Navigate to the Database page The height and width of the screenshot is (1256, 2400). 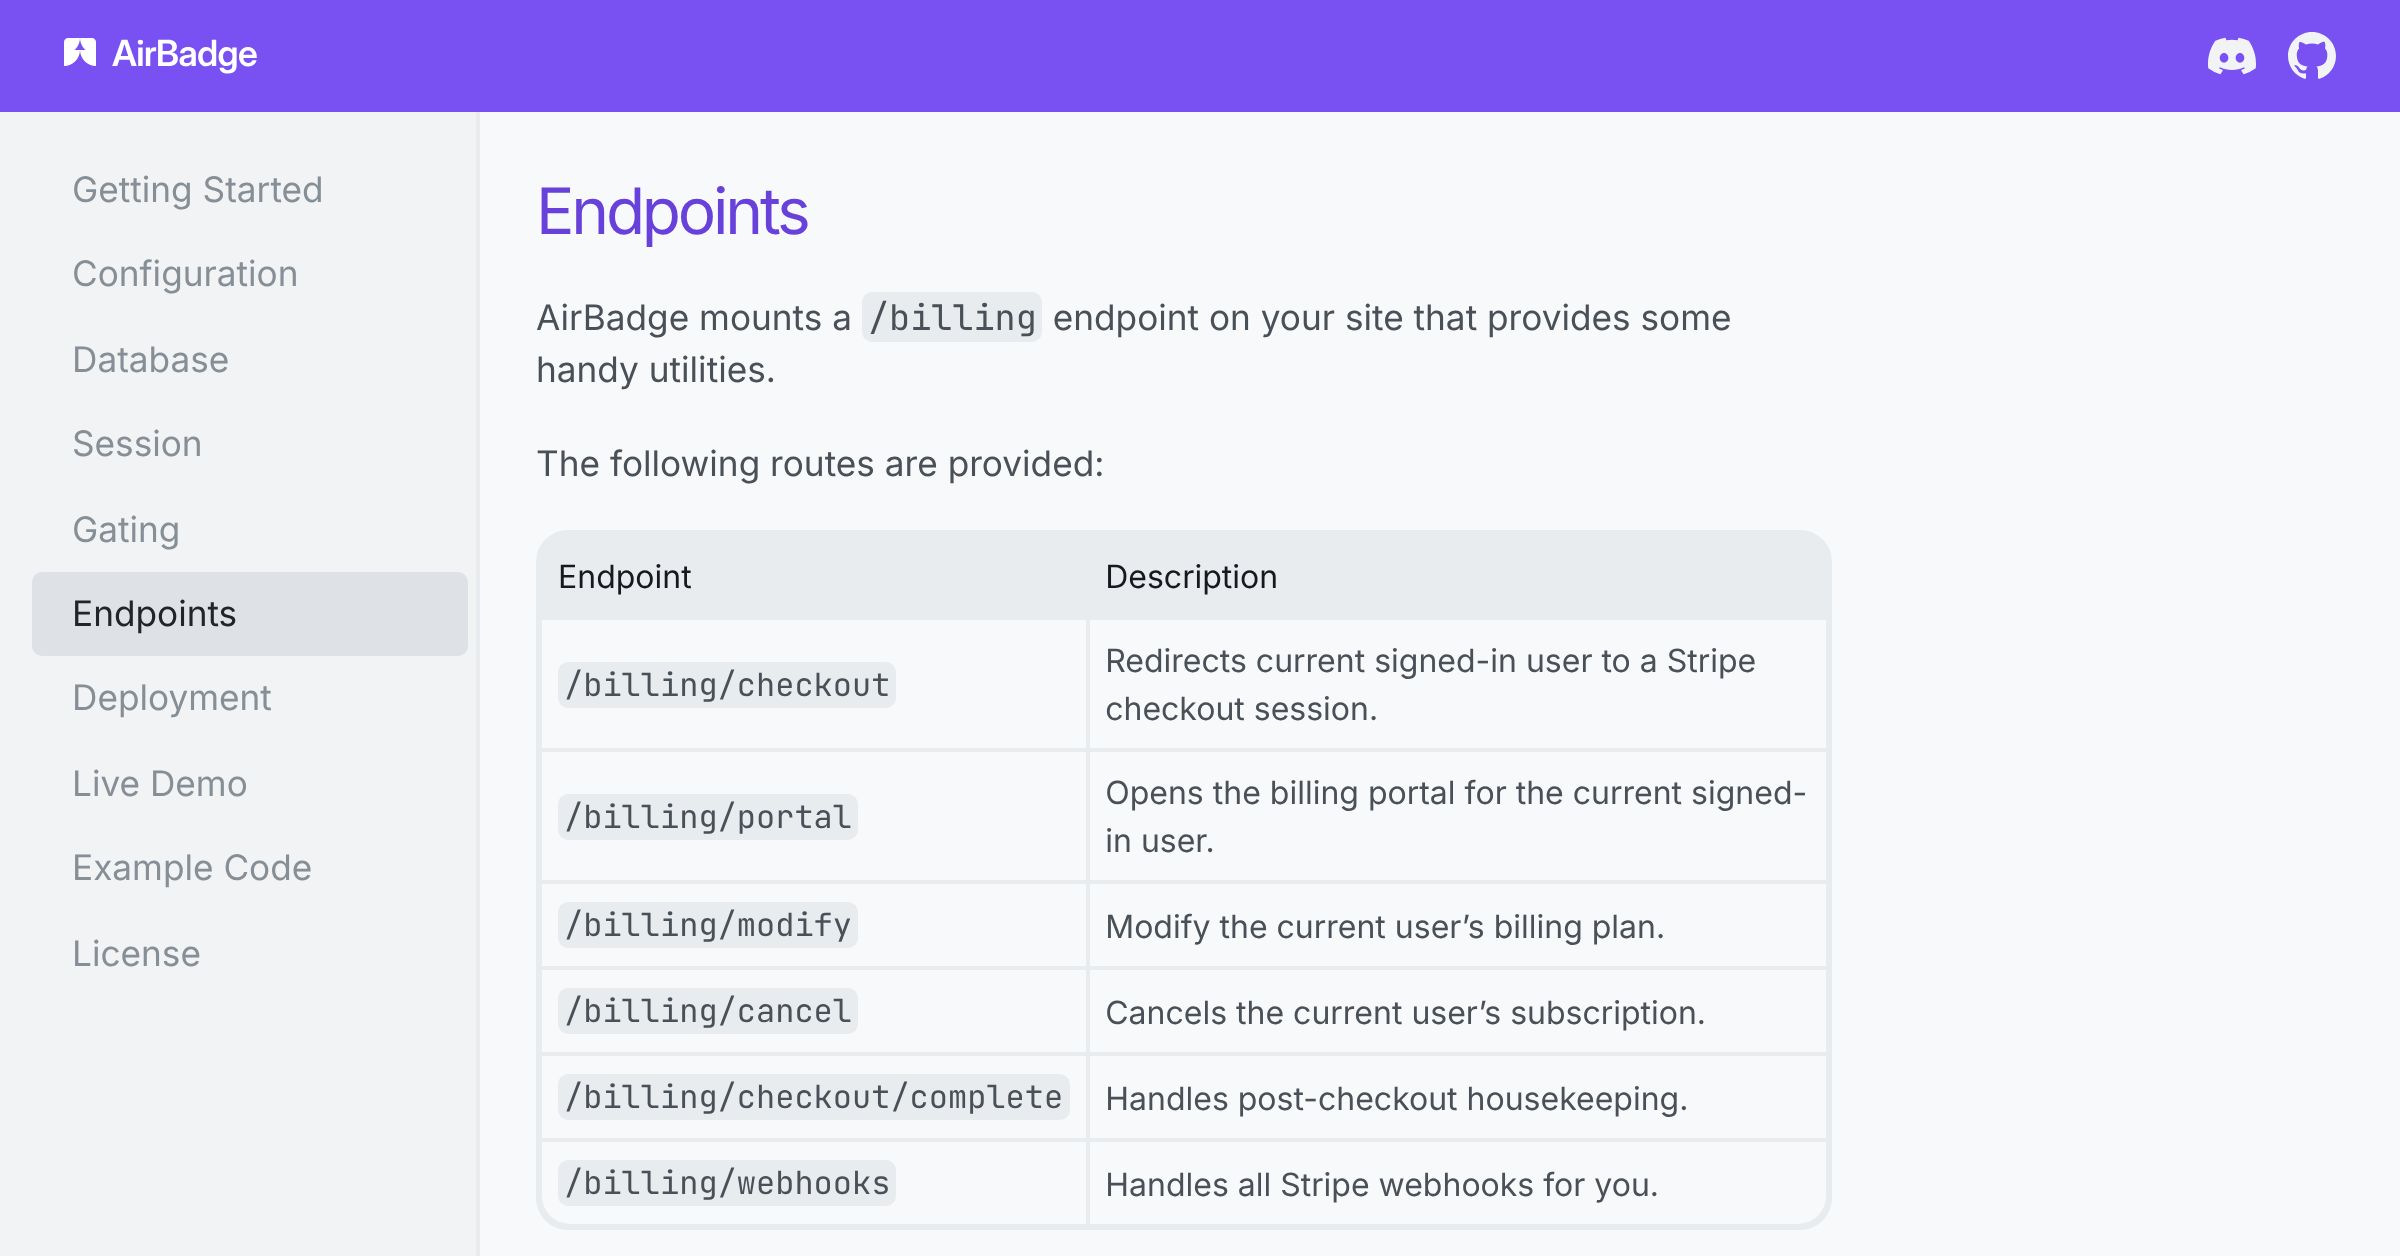pos(150,360)
